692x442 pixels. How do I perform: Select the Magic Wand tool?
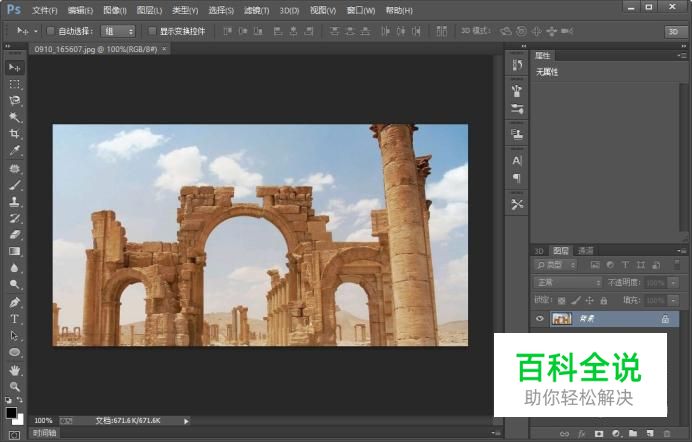15,118
